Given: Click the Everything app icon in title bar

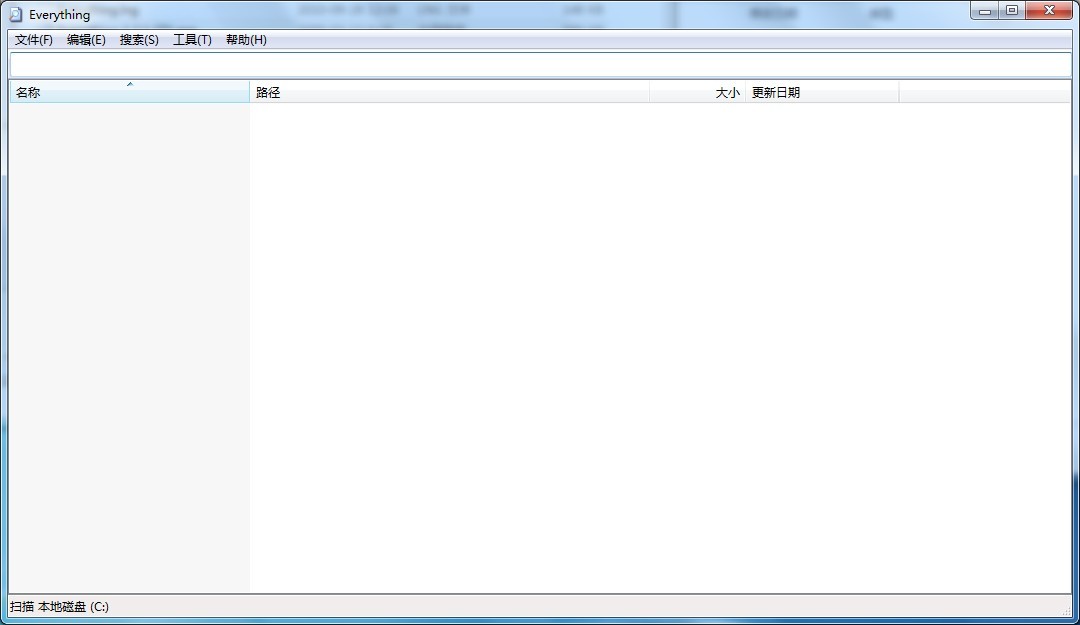Looking at the screenshot, I should coord(16,14).
